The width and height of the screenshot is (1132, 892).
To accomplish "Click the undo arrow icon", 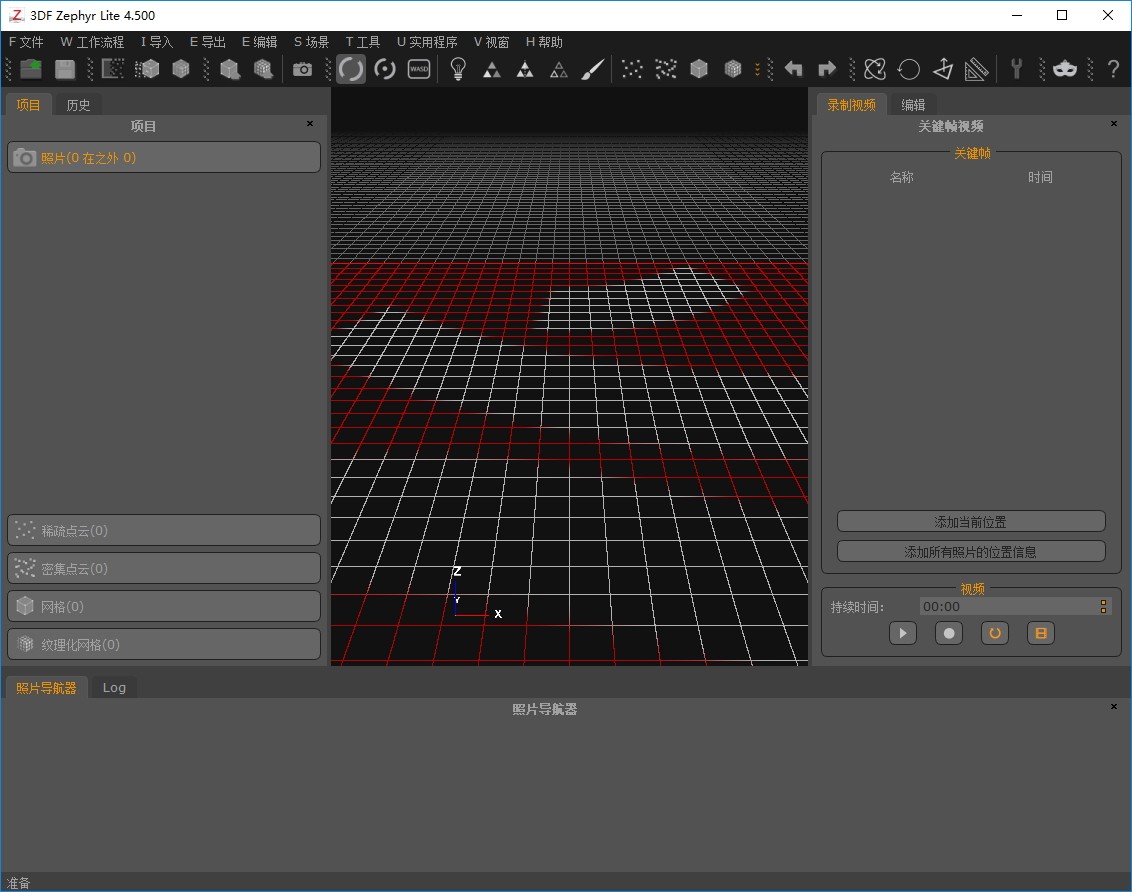I will [794, 69].
